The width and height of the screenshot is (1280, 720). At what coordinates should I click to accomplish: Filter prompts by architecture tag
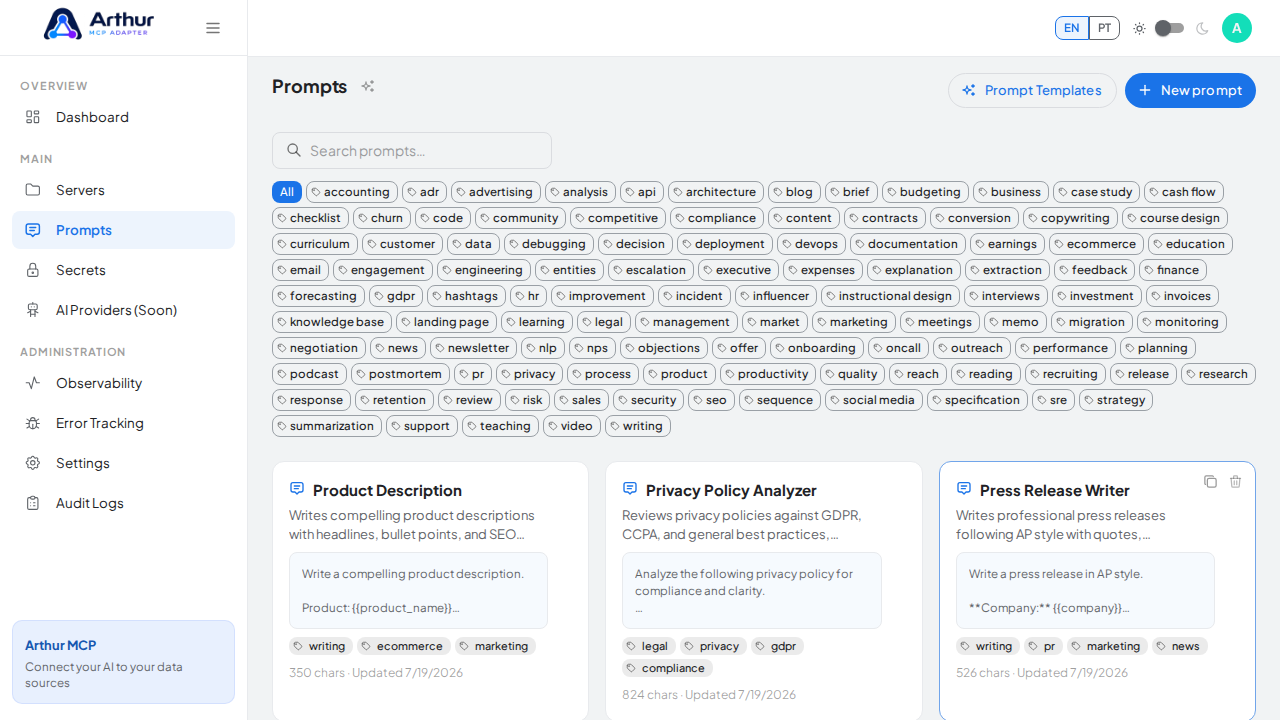(x=716, y=192)
